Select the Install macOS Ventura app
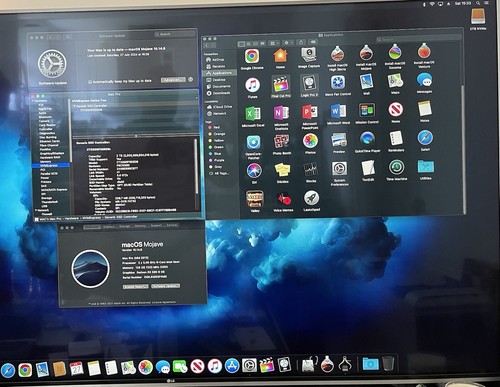The height and width of the screenshot is (387, 500). 424,52
